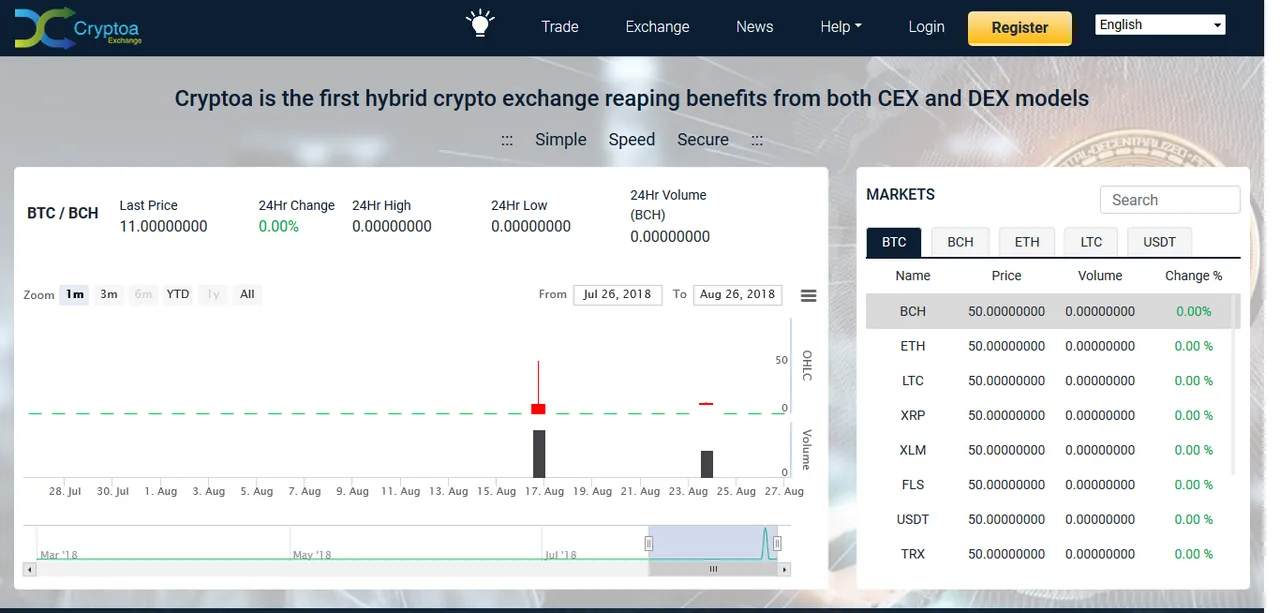Click the volume bar at 17. Aug

point(539,454)
